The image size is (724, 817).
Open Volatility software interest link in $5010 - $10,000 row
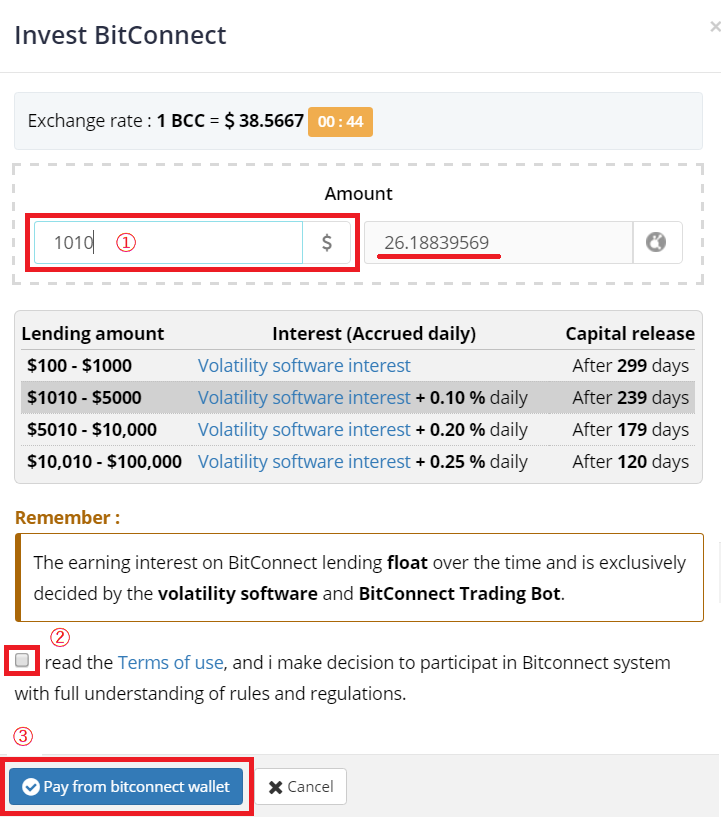(304, 430)
